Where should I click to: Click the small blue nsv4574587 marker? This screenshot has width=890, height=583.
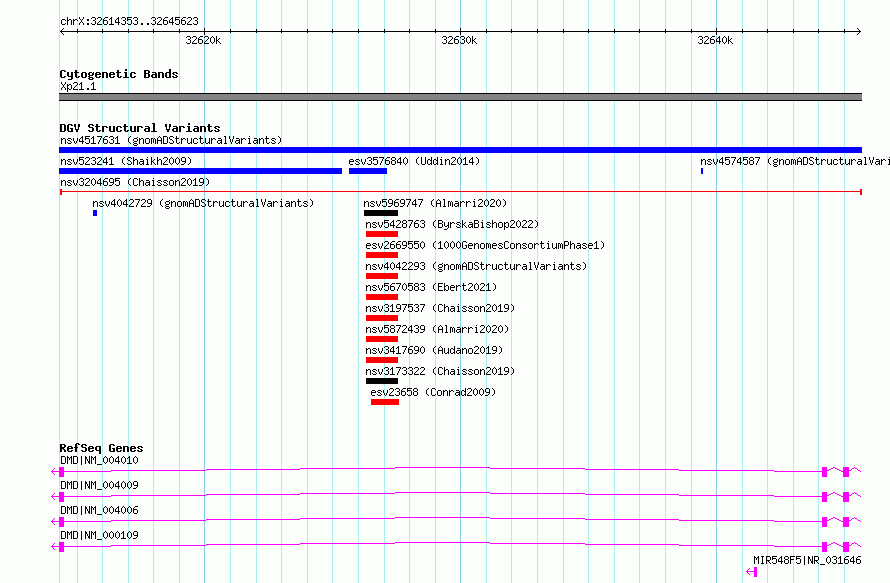702,171
